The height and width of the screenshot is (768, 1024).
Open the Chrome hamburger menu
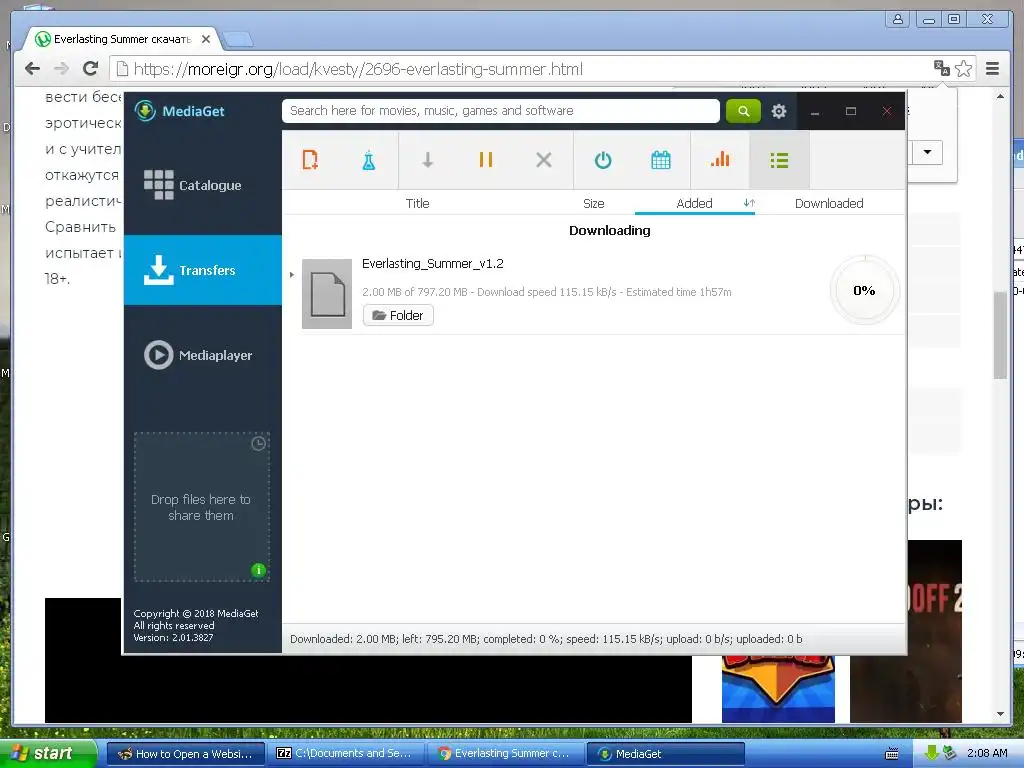(x=993, y=69)
